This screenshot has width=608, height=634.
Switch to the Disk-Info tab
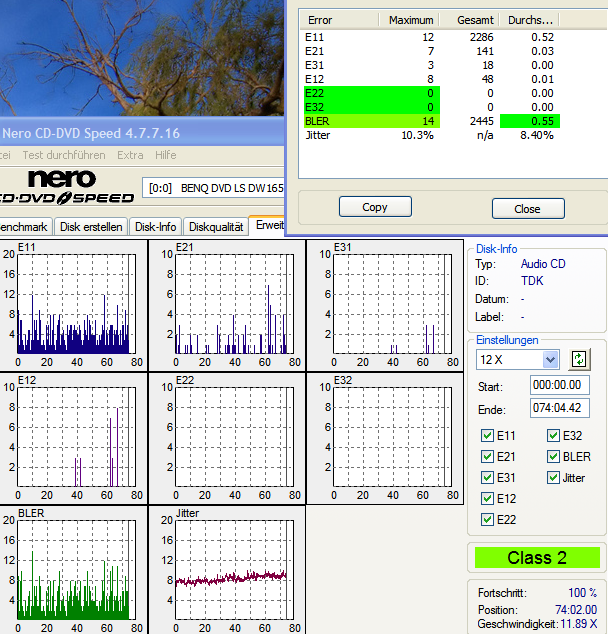155,226
